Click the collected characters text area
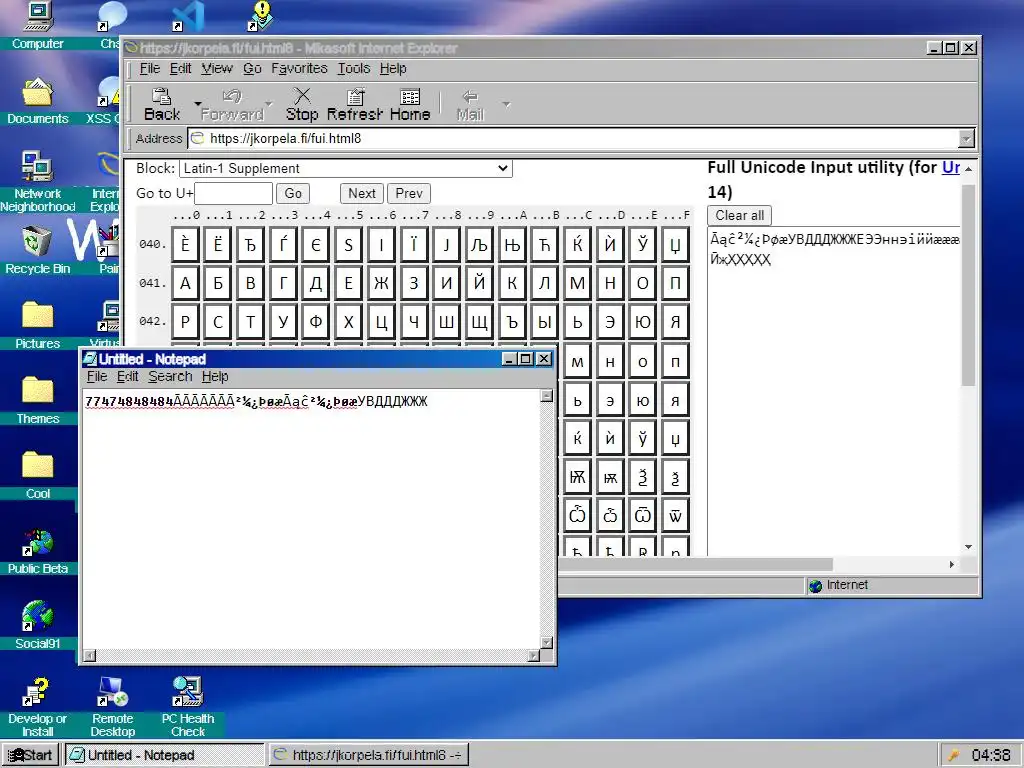This screenshot has height=768, width=1024. 833,391
